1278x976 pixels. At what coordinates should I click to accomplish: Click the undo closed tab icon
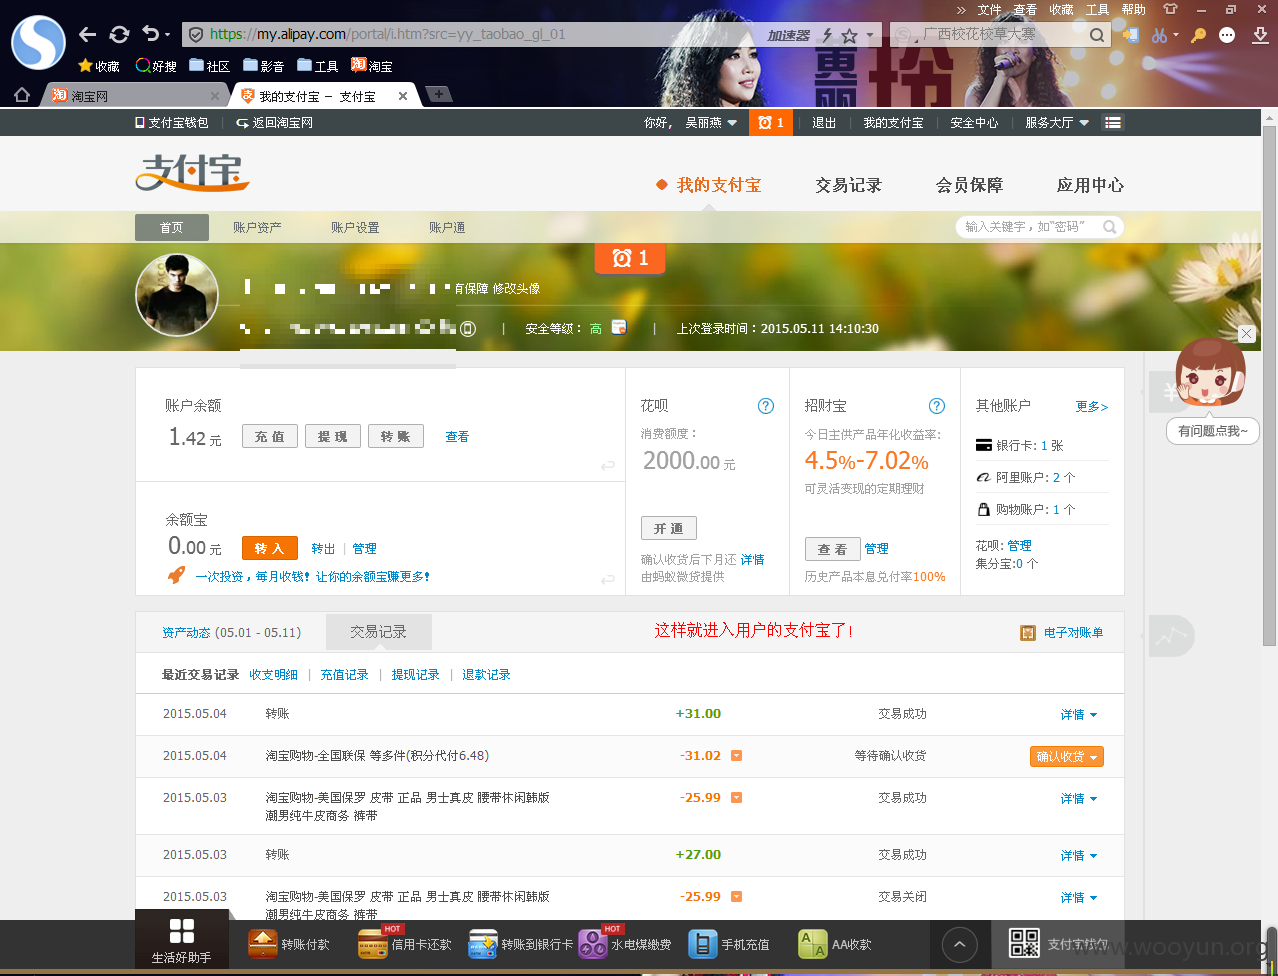151,34
